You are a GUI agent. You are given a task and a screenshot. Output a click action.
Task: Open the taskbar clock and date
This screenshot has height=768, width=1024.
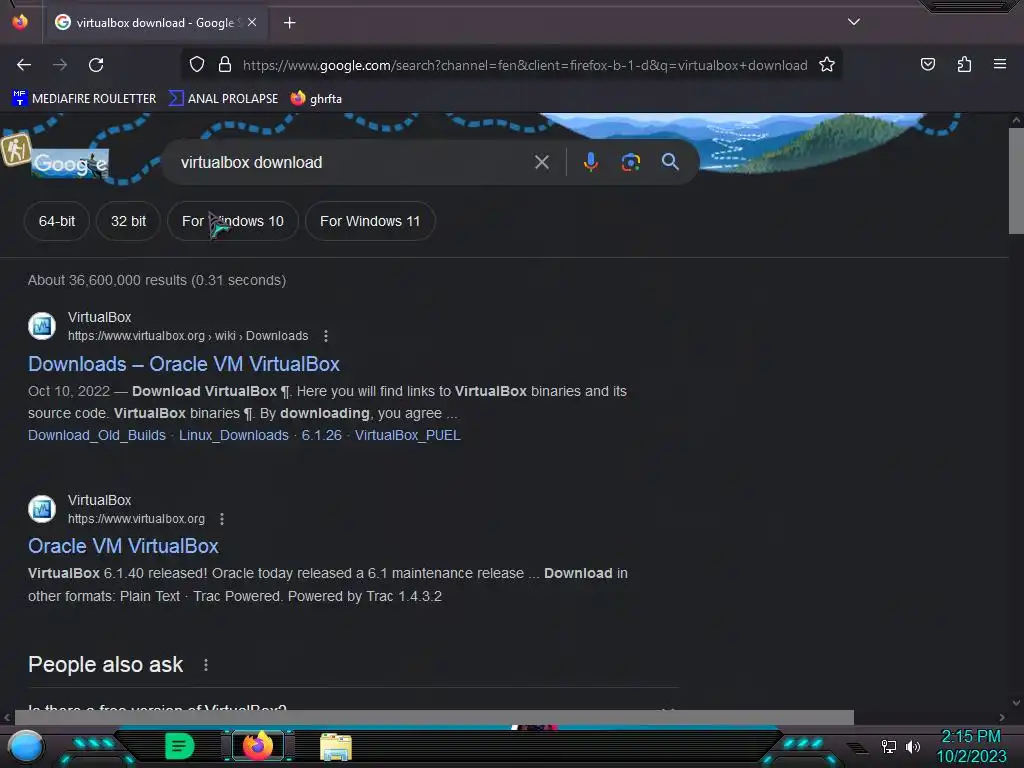pyautogui.click(x=971, y=746)
